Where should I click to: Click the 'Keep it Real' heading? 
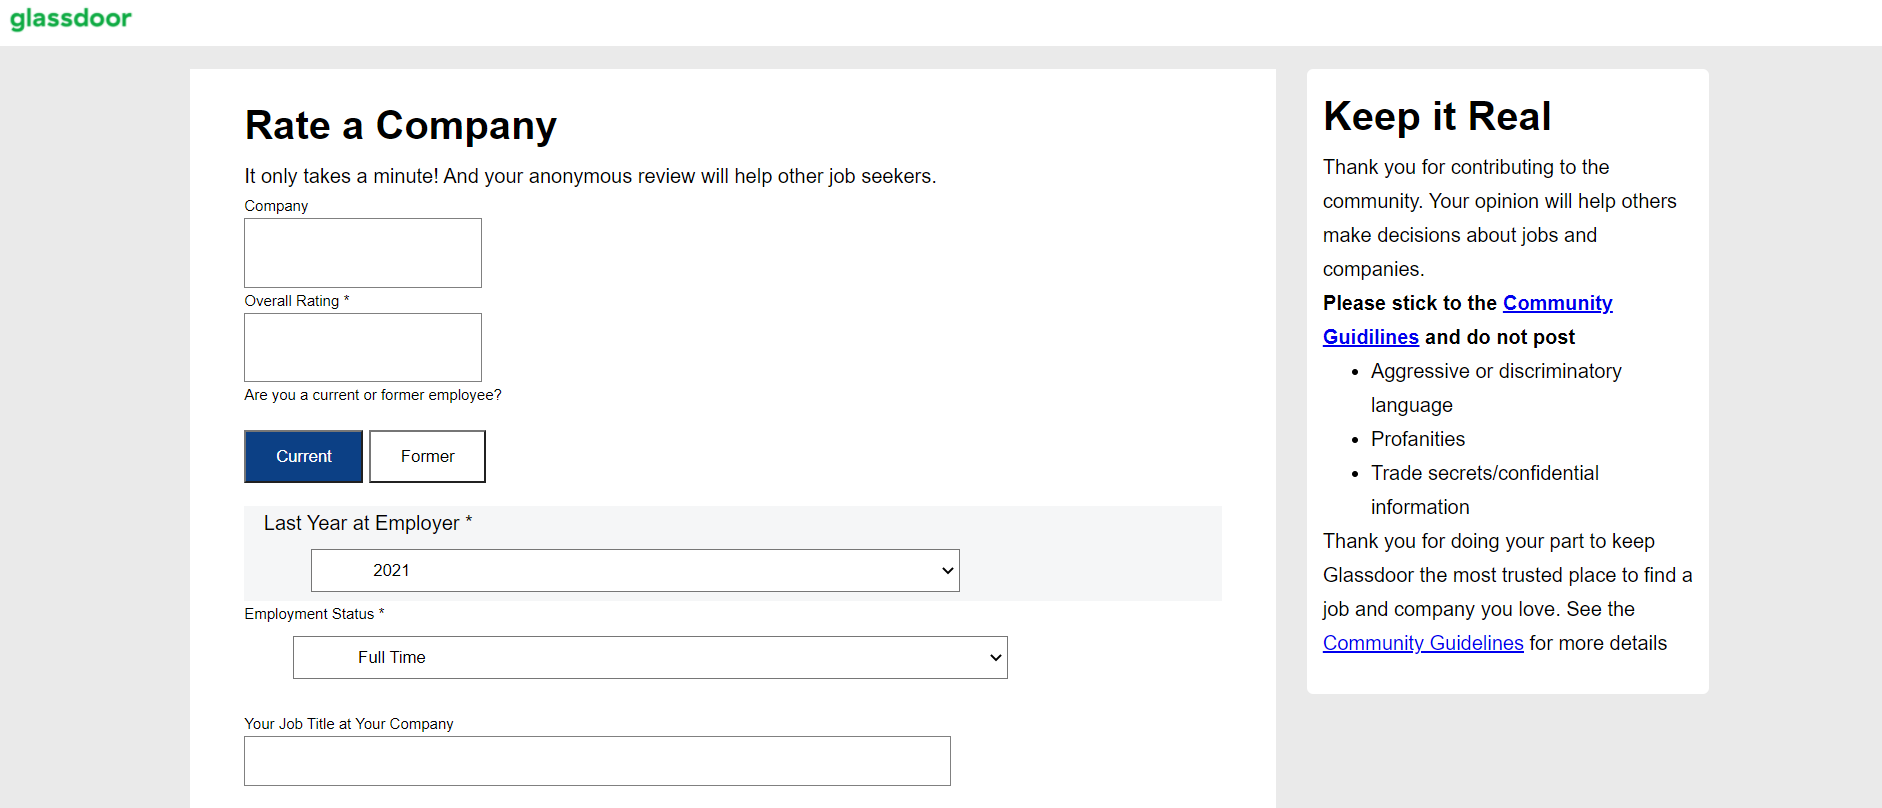1437,116
